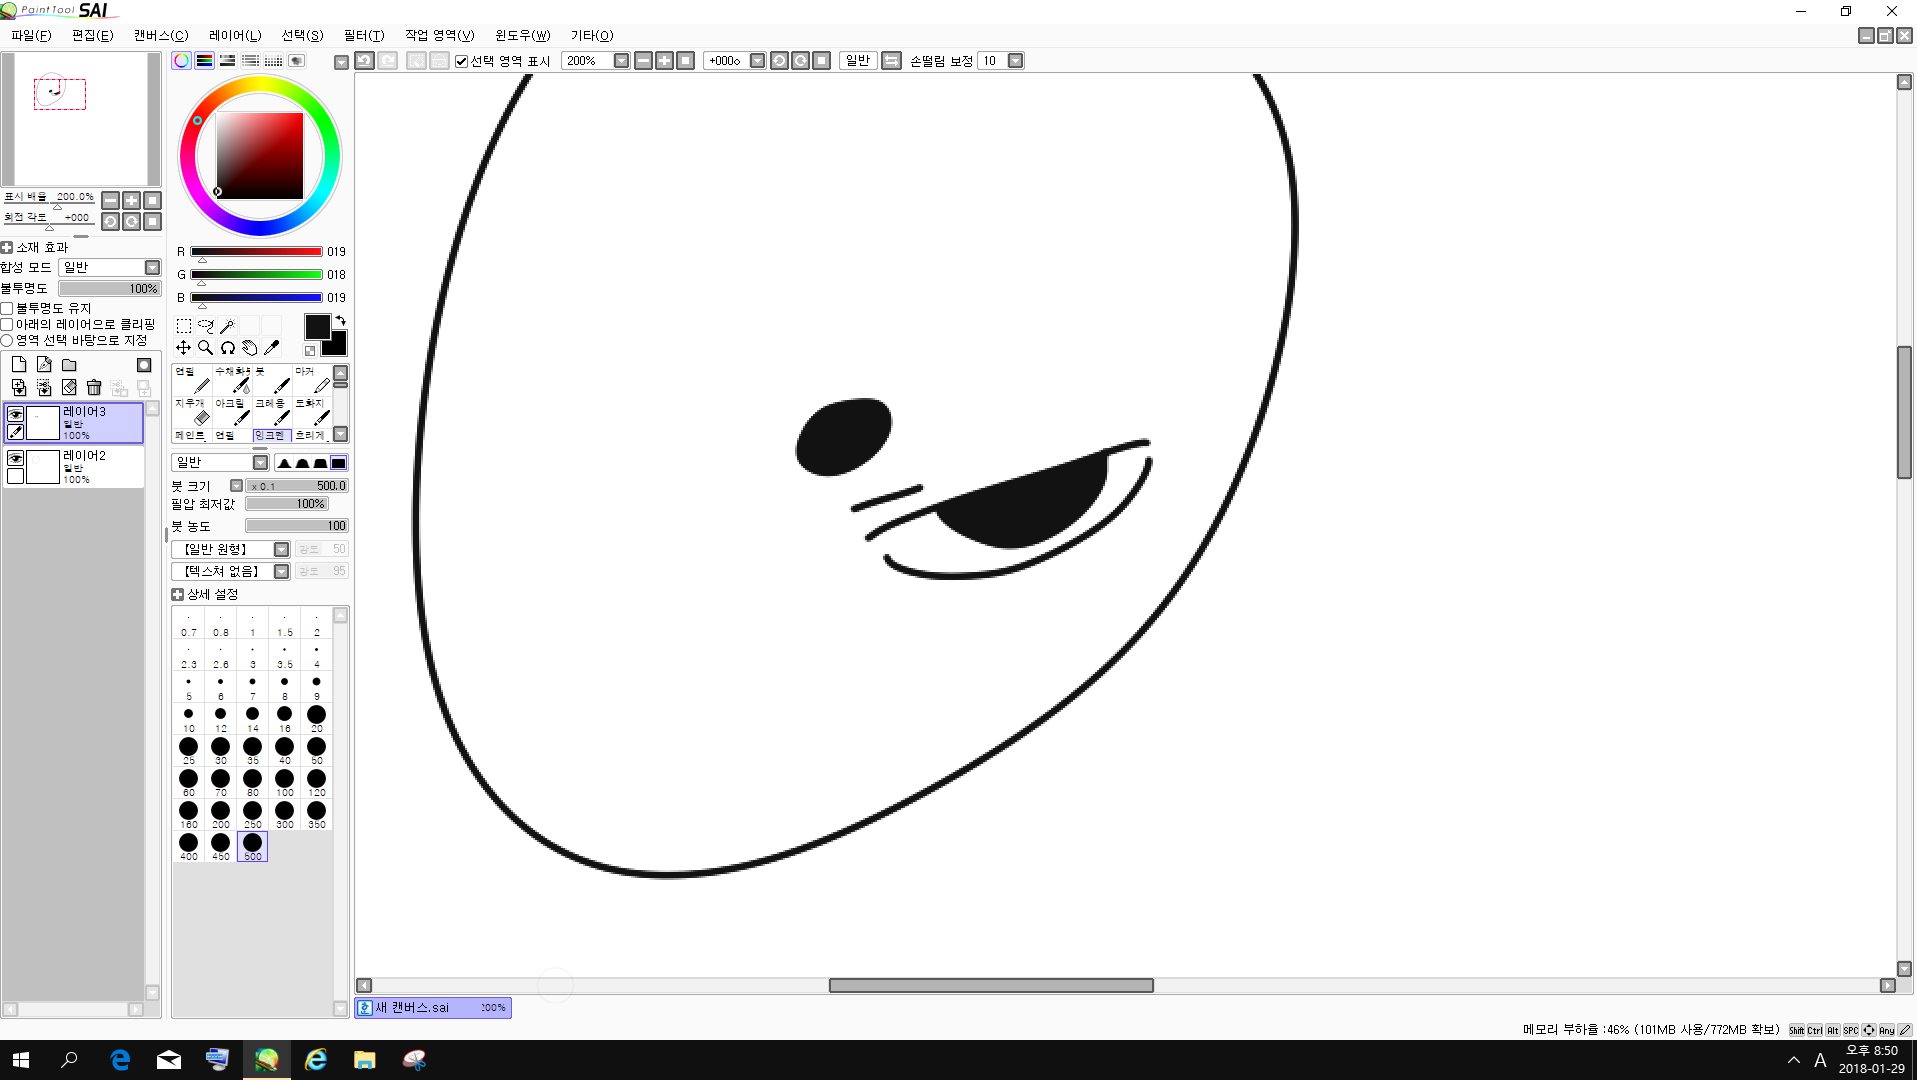Open the 200% zoom level dropdown
This screenshot has height=1080, width=1917.
[621, 61]
